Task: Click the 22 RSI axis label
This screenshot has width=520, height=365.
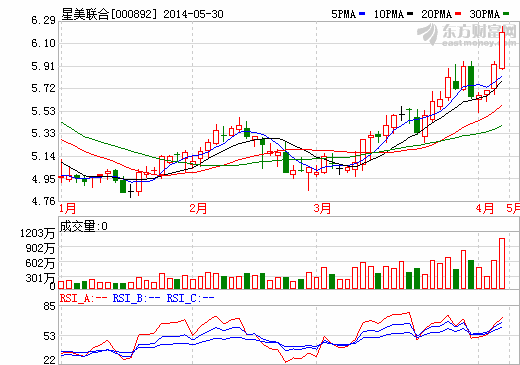Action: tap(49, 360)
